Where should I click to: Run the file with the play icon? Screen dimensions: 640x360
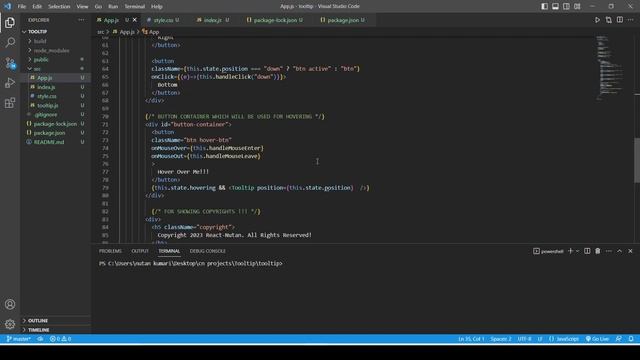point(597,20)
